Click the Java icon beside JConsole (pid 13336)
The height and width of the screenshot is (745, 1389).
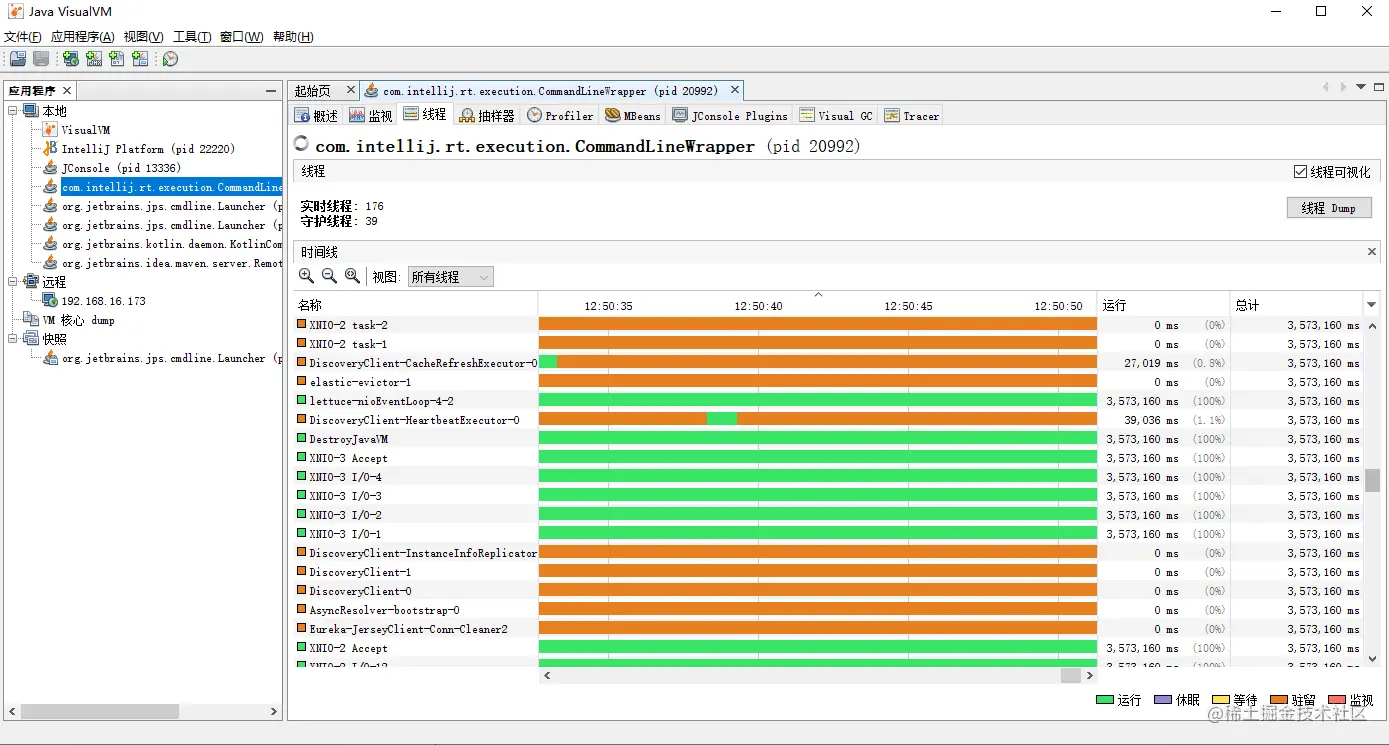tap(50, 168)
